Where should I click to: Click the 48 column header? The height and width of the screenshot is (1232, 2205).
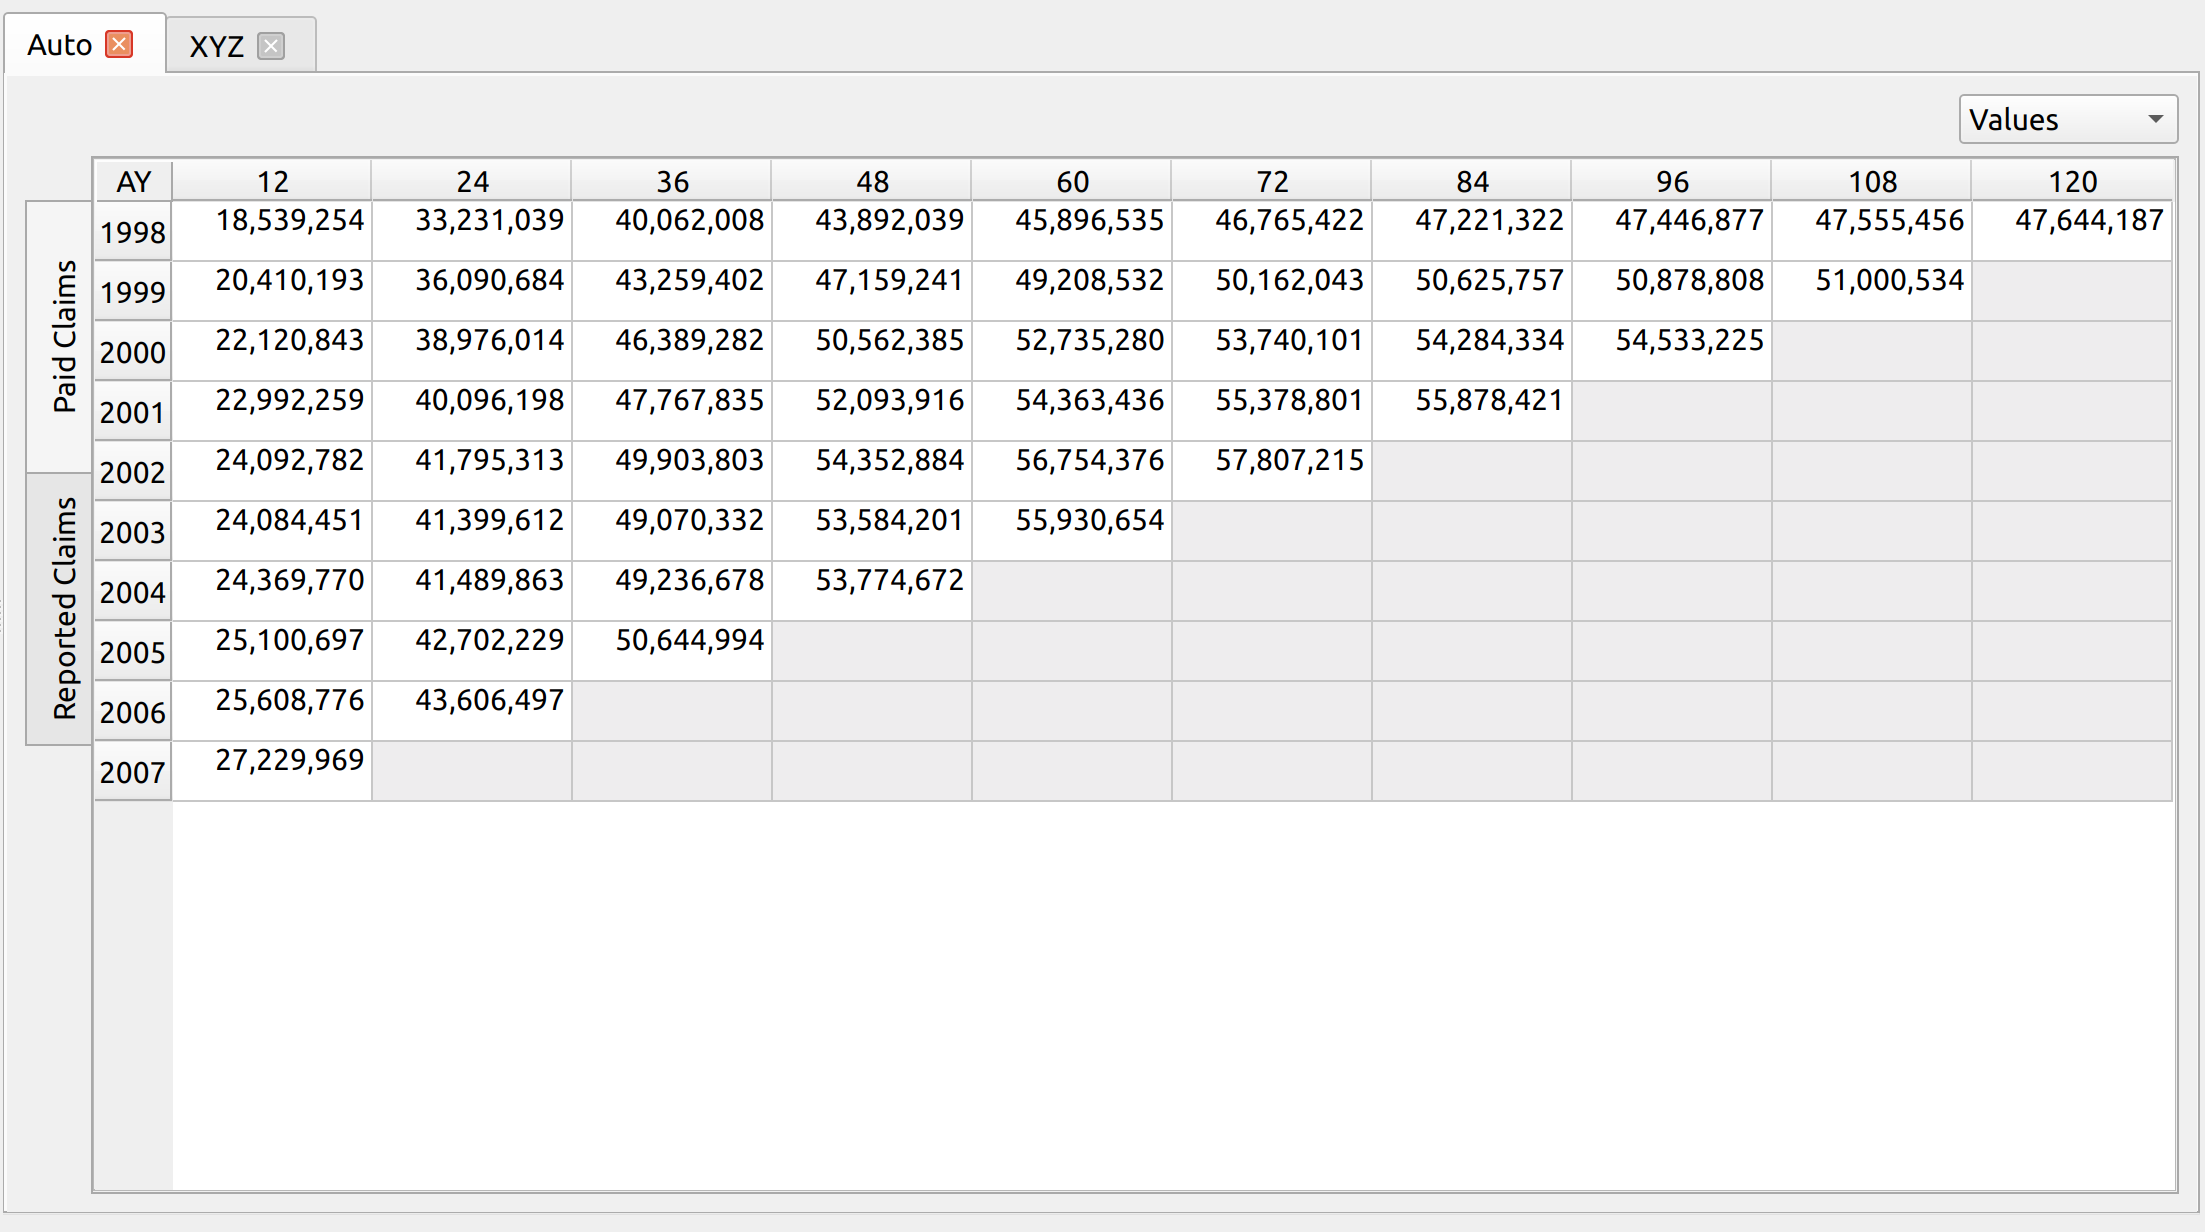click(x=872, y=182)
